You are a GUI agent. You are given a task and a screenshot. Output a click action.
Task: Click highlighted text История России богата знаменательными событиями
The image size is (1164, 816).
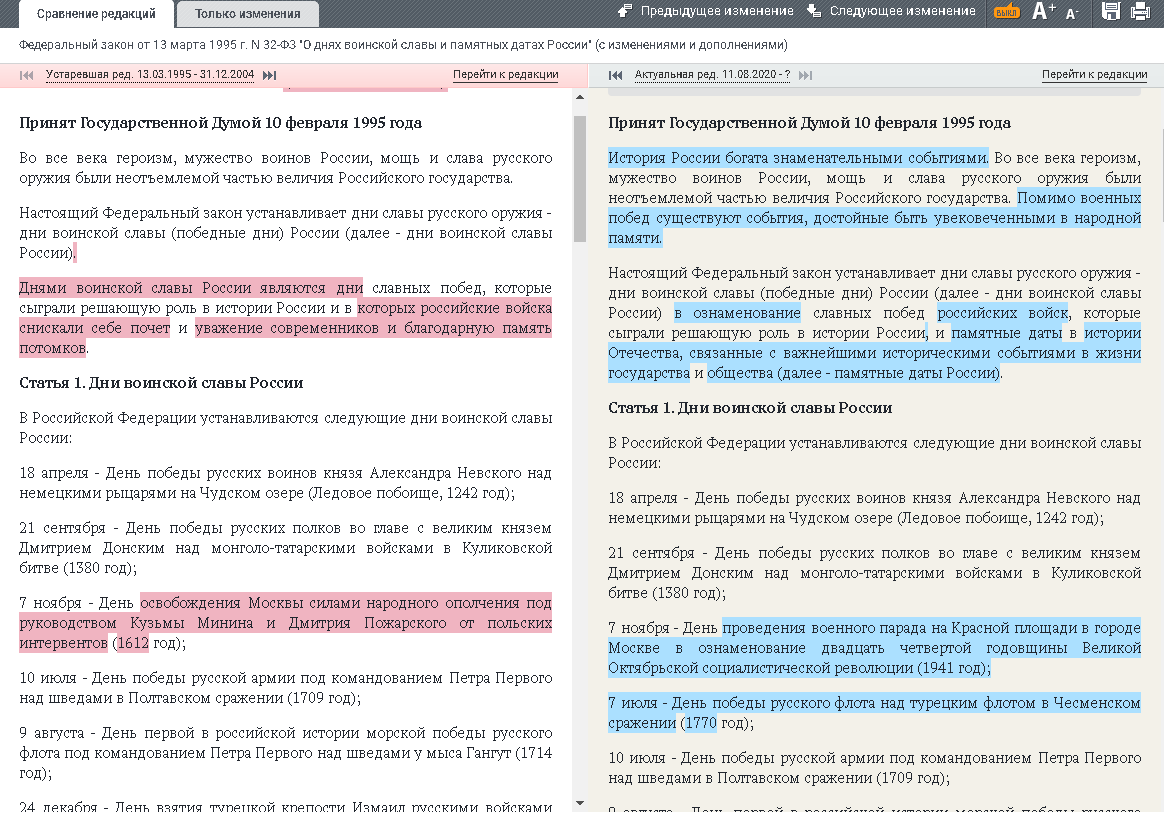tap(798, 157)
